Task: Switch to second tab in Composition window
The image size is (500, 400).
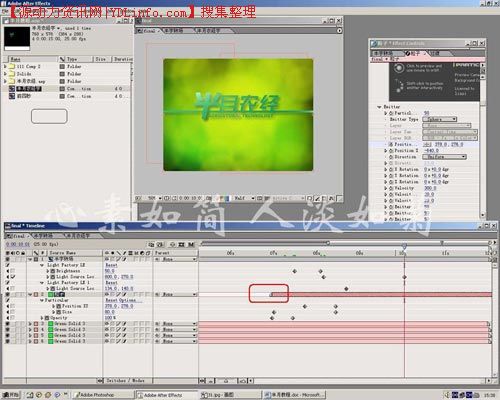Action: (x=173, y=31)
